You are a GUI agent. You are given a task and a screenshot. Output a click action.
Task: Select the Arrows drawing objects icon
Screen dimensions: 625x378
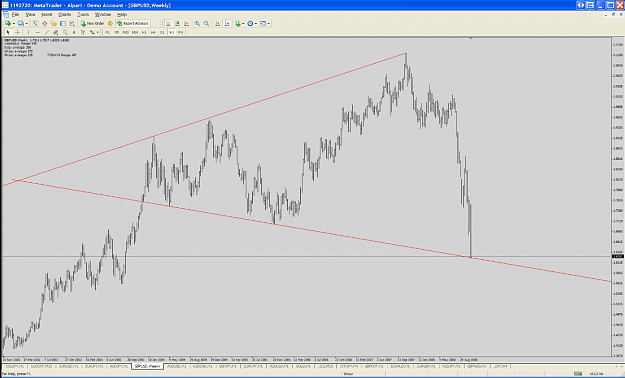(92, 32)
